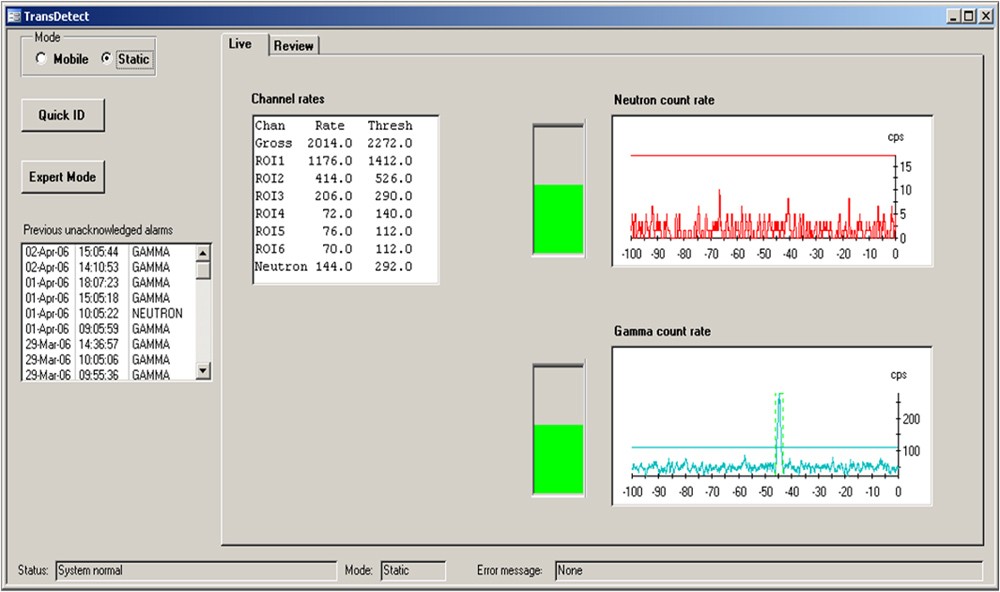Screen dimensions: 1000x592
Task: Select the 01-Apr-06 10:05:22 NEUTRON alarm
Action: (100, 313)
